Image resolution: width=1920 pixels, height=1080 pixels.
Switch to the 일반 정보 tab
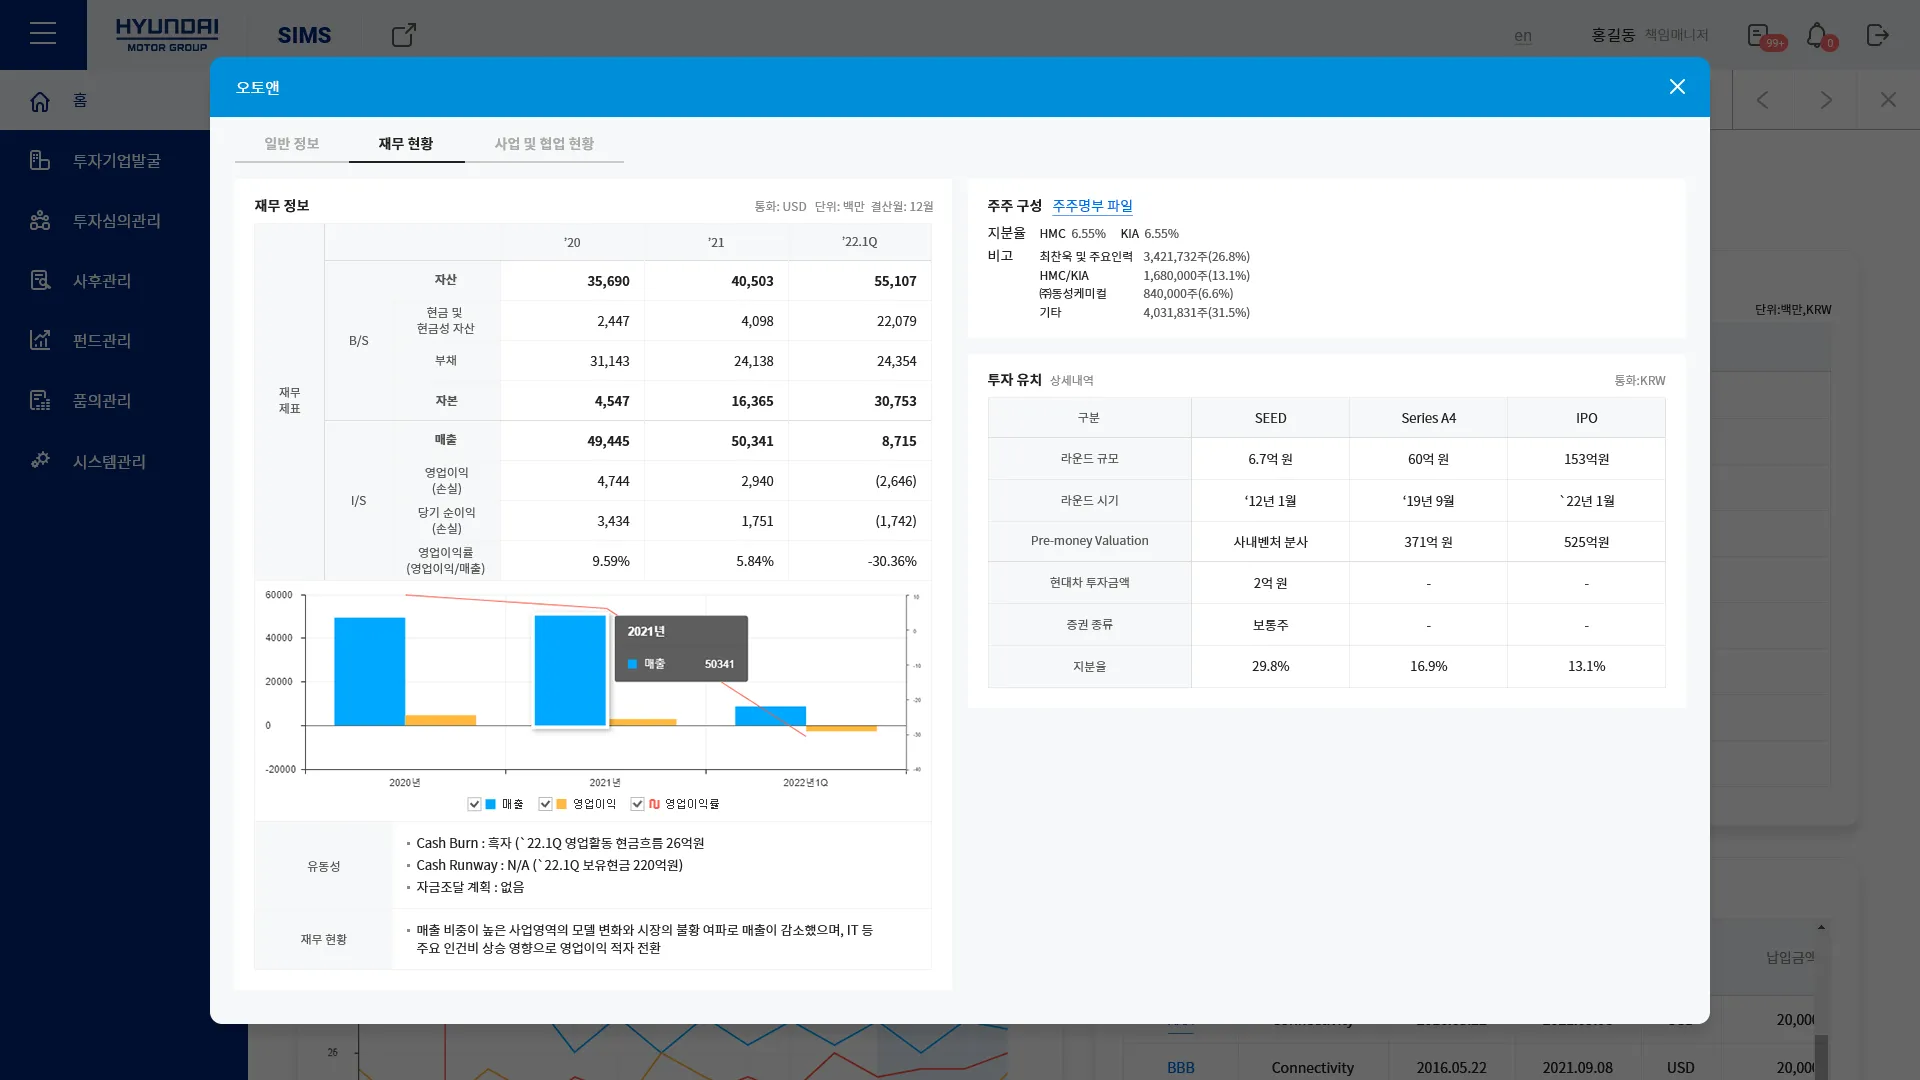[x=292, y=143]
